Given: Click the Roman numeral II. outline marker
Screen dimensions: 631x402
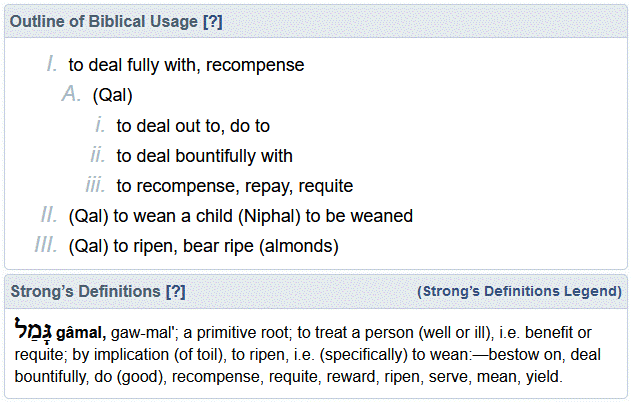Looking at the screenshot, I should pos(49,216).
